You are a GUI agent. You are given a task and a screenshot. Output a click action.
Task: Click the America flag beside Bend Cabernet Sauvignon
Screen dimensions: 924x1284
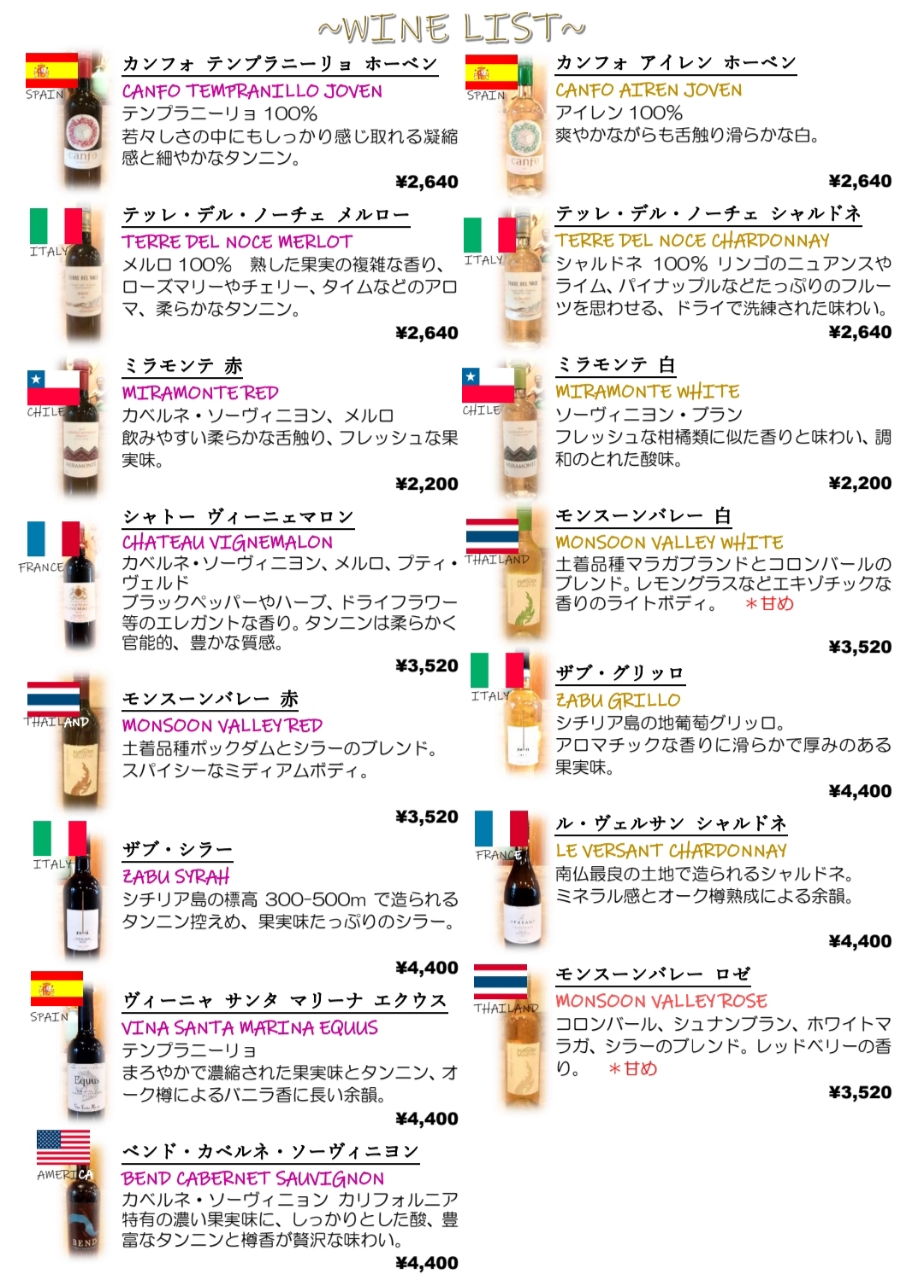tap(63, 1148)
